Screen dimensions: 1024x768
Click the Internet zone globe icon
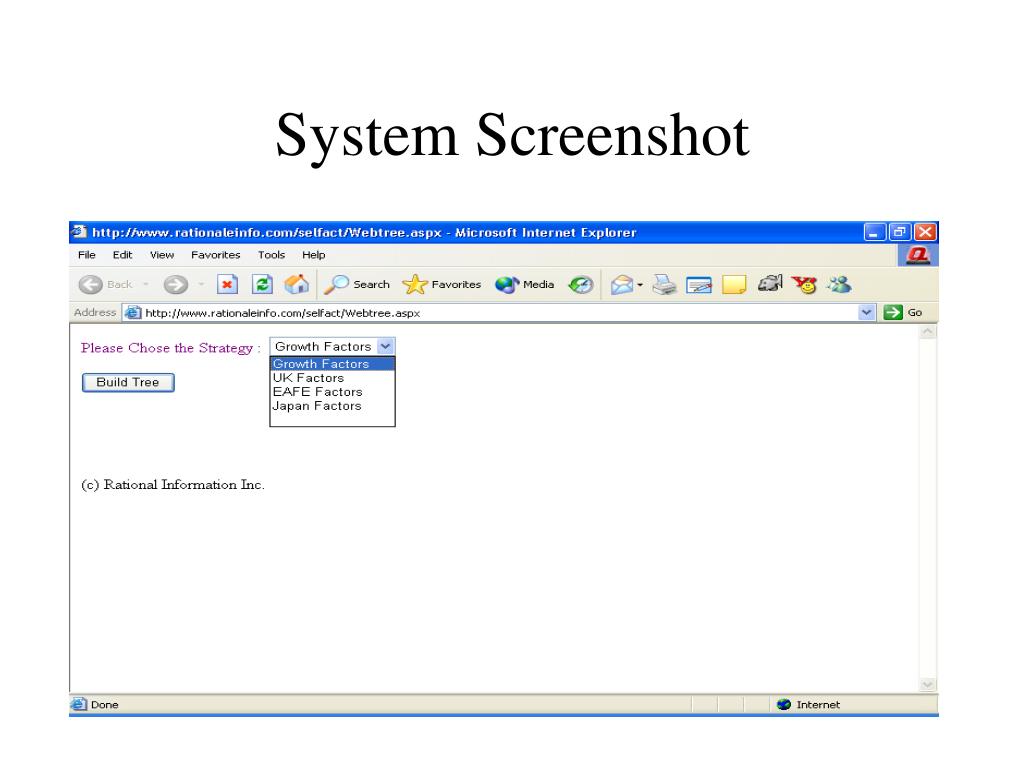tap(784, 705)
